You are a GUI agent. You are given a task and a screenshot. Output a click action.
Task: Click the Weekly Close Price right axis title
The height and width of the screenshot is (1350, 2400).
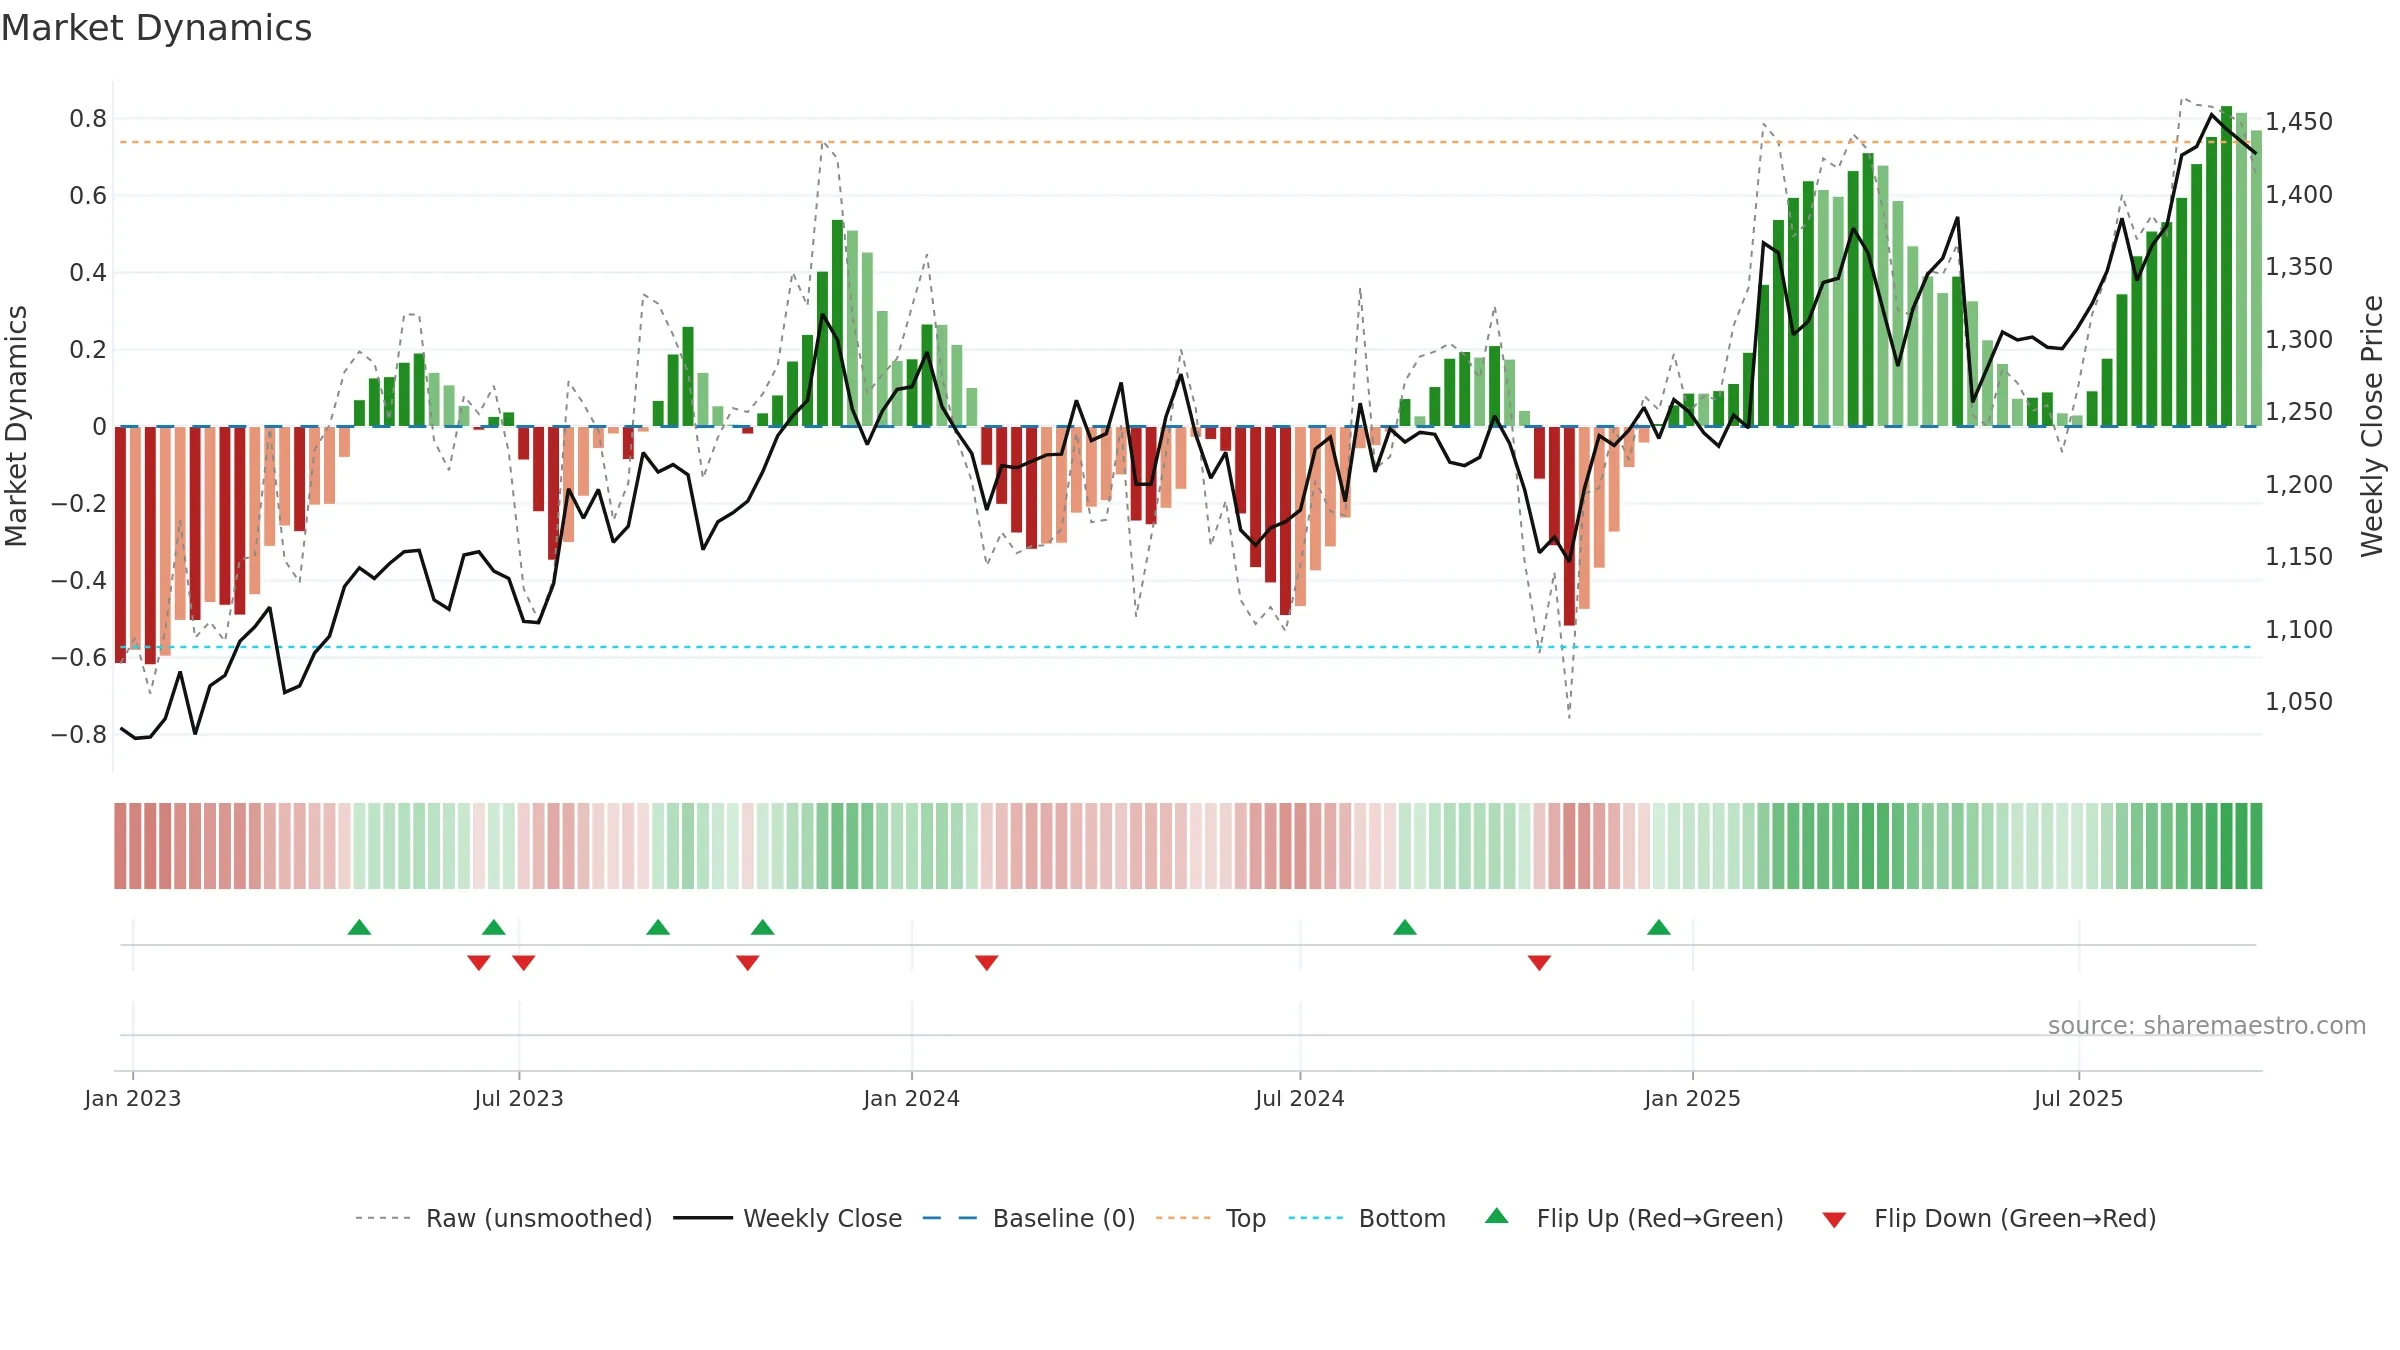(2372, 426)
